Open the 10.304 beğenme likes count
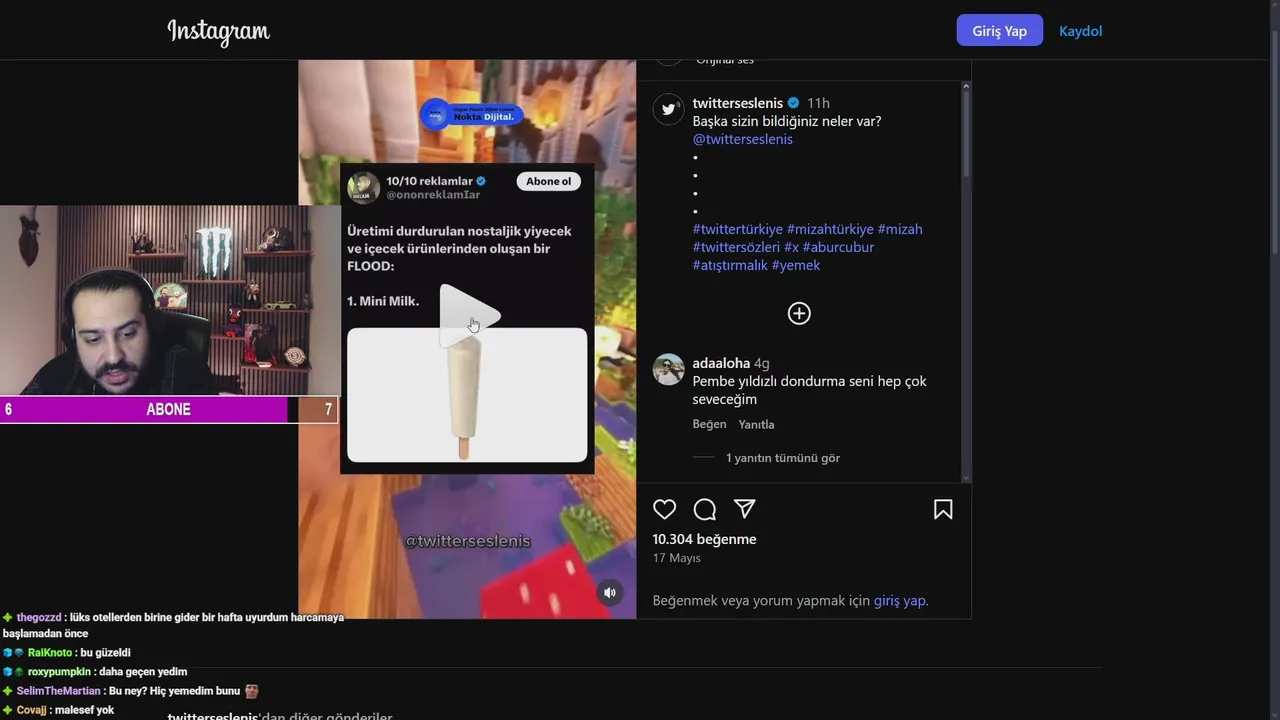Screen dimensions: 1280x720 click(x=704, y=539)
